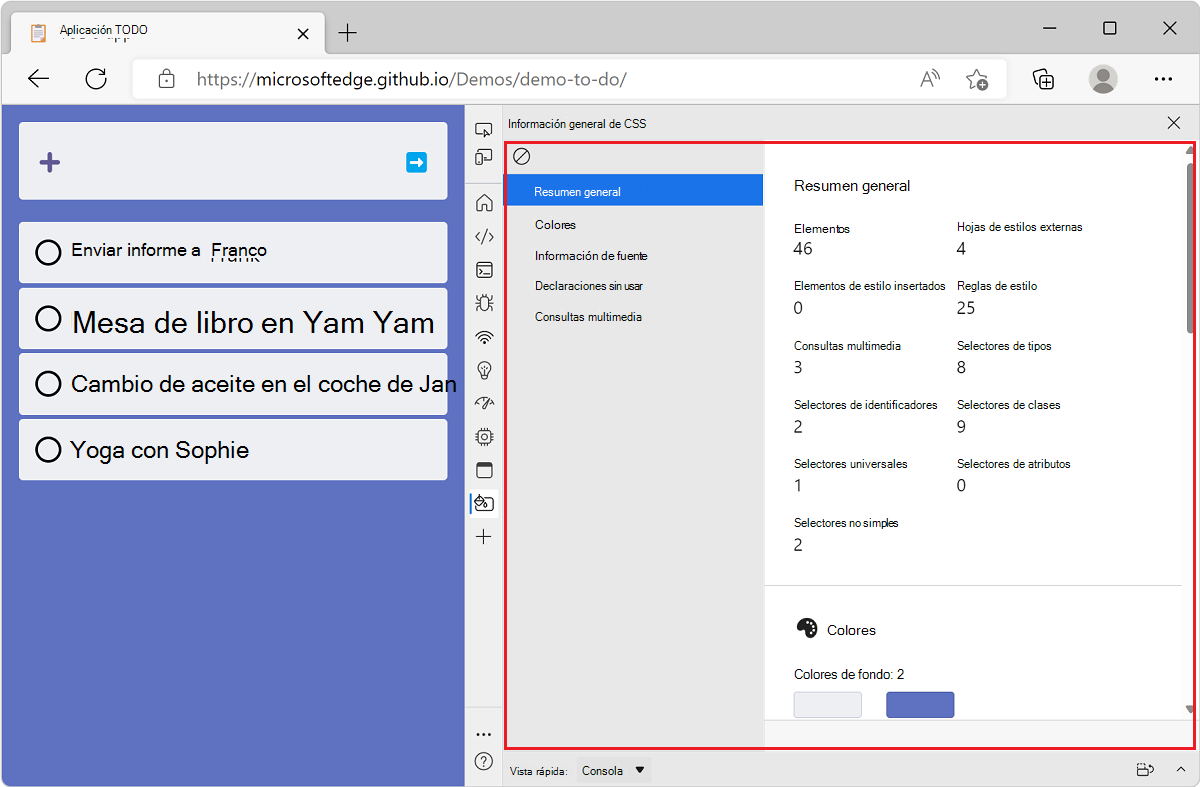The width and height of the screenshot is (1200, 787).
Task: Select Colores section in sidebar
Action: [x=634, y=225]
